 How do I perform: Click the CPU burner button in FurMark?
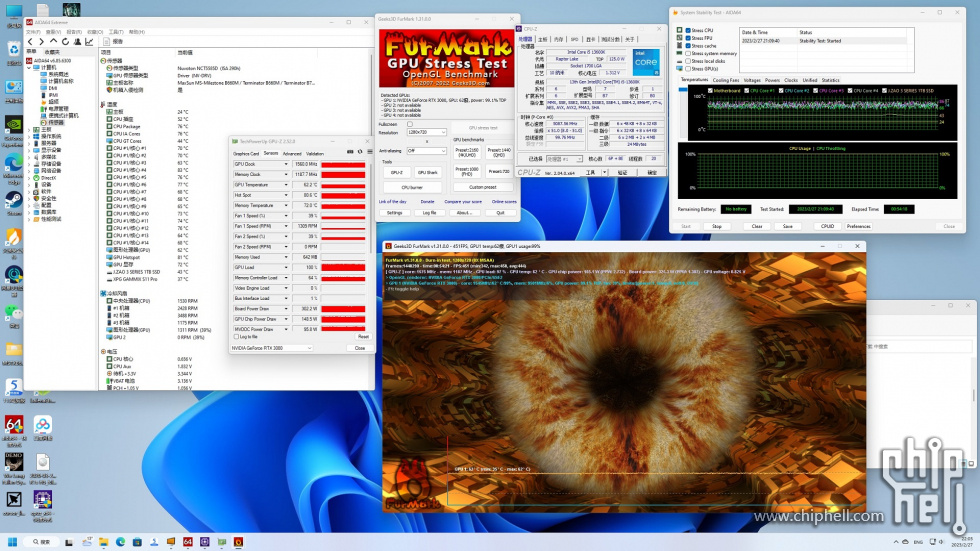pos(412,187)
